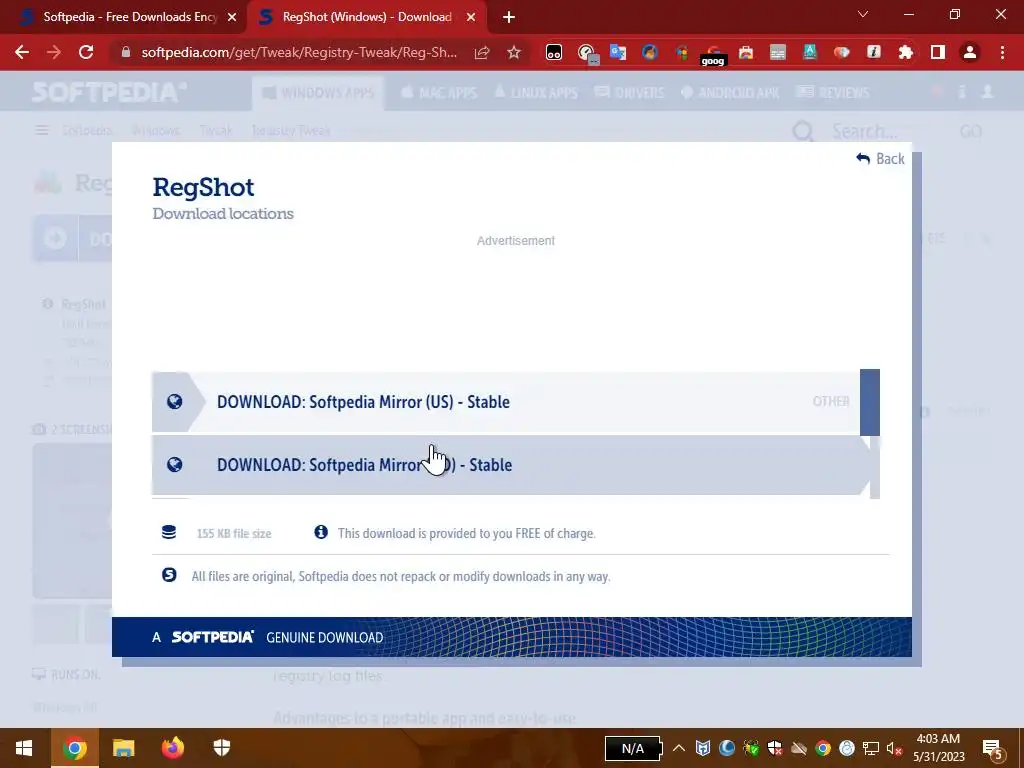Click the 155 KB file size database icon
The height and width of the screenshot is (768, 1024).
point(169,532)
